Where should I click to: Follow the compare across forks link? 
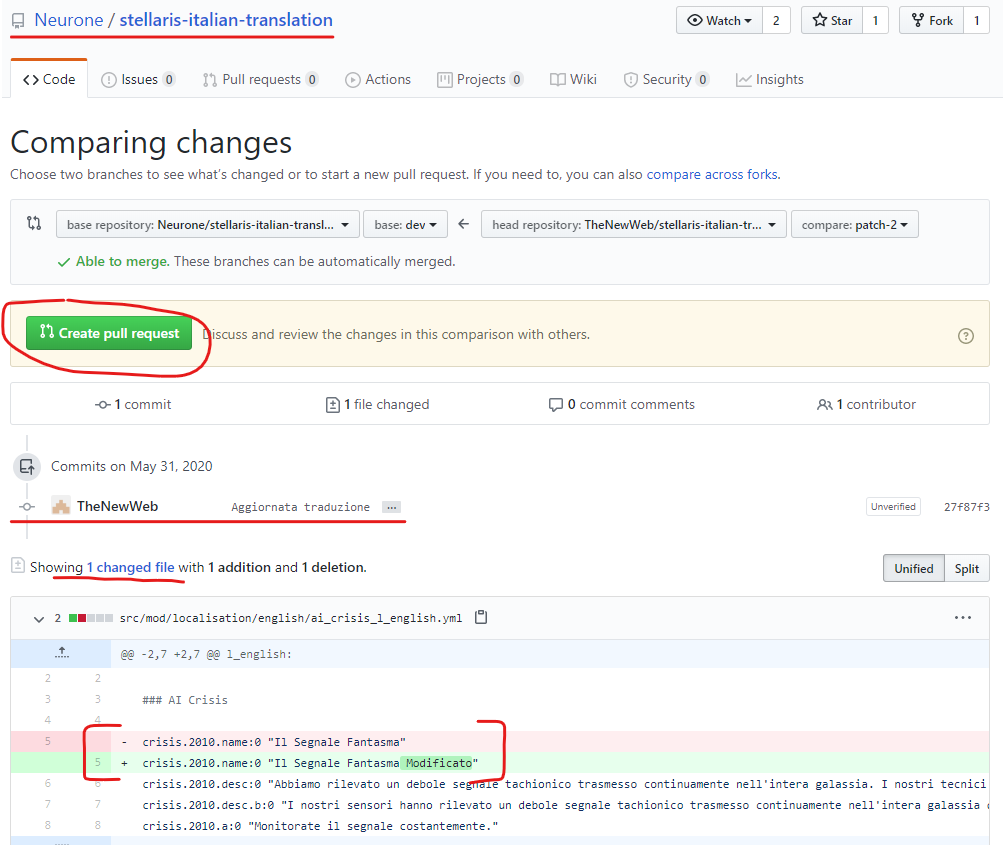pos(712,175)
